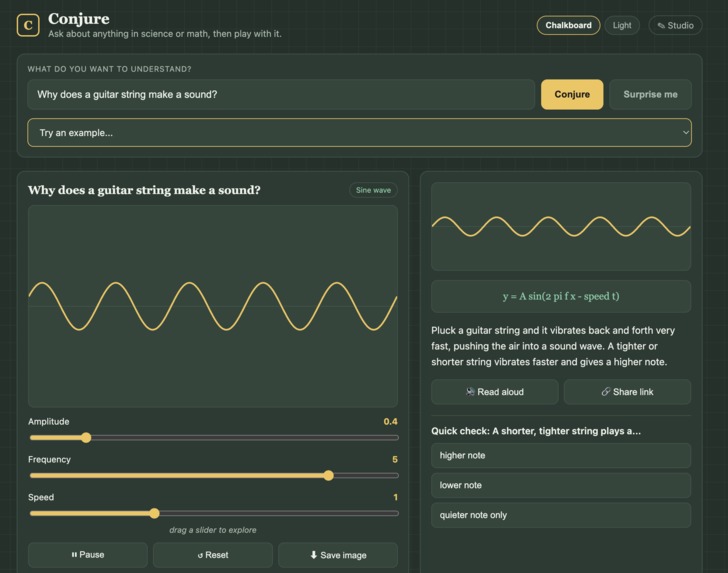Adjust the Frequency slider
This screenshot has width=728, height=573.
pos(214,475)
